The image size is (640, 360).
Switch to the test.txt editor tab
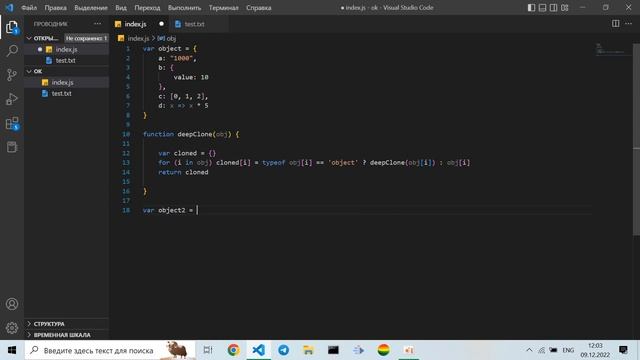[194, 24]
